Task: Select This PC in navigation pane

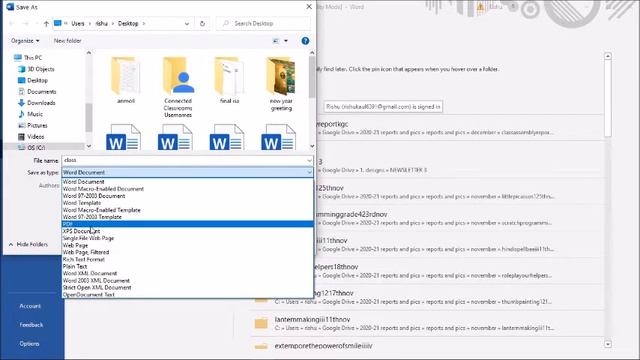Action: pos(33,58)
